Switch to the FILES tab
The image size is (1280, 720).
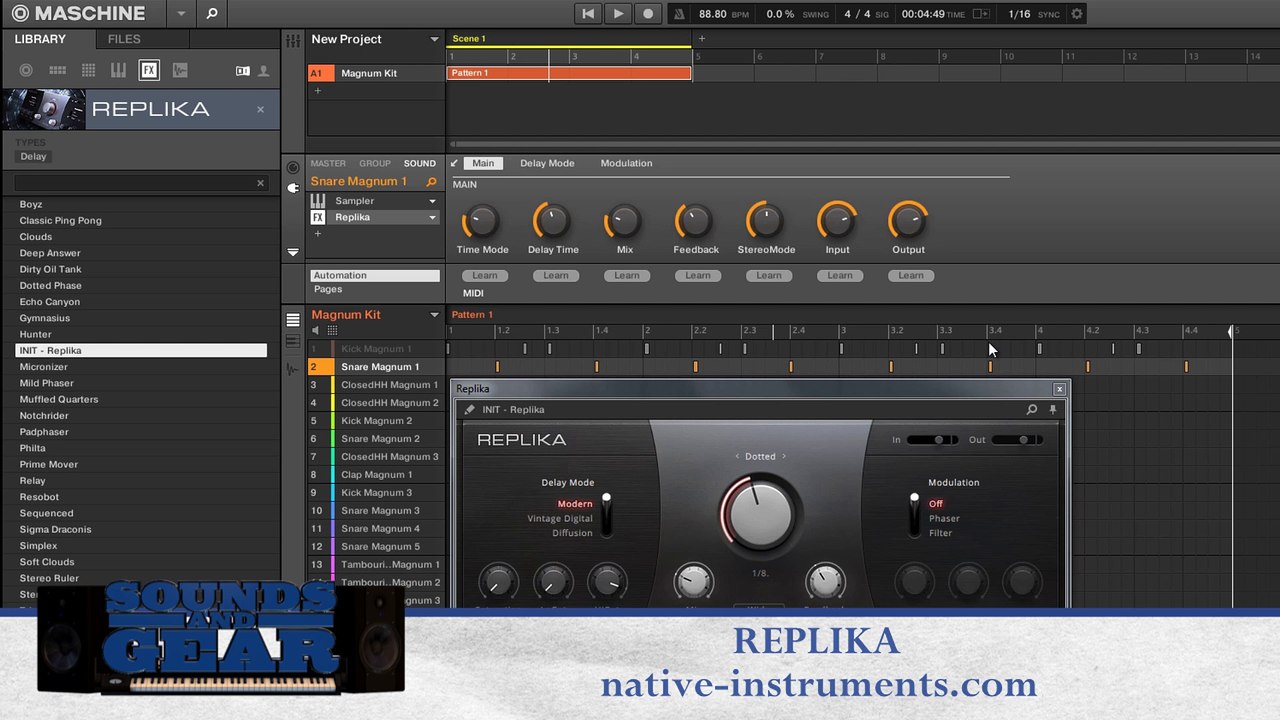coord(124,39)
